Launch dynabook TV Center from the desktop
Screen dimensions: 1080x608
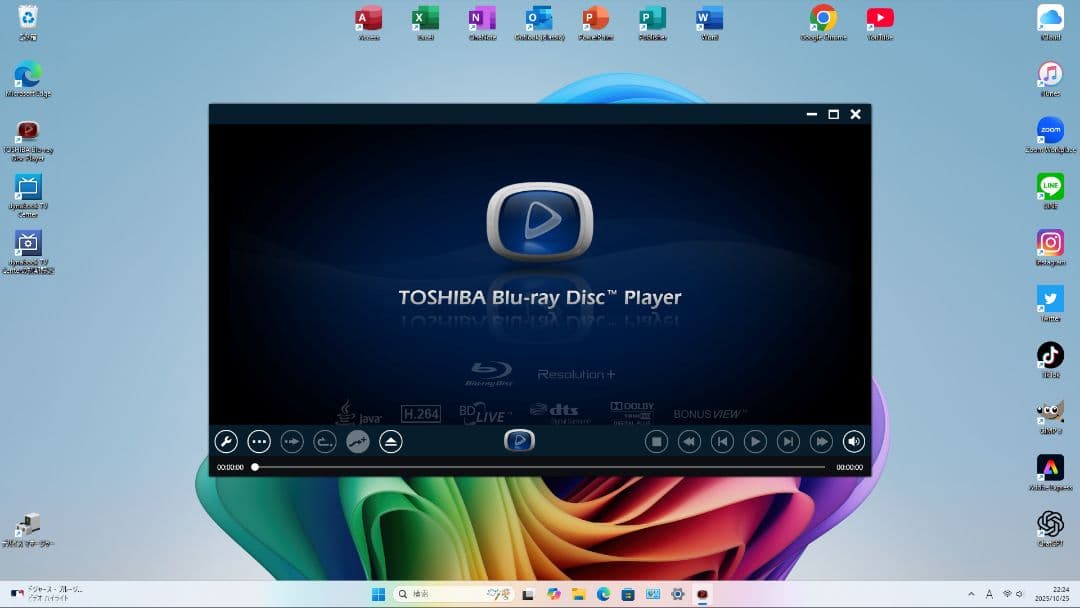pos(27,192)
